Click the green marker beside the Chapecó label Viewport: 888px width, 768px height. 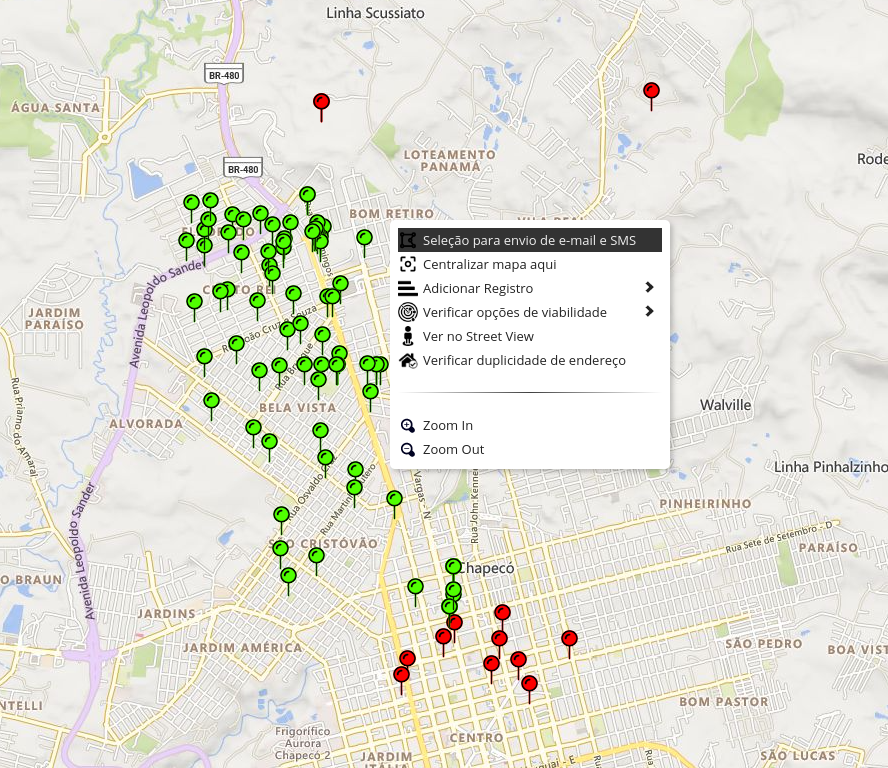click(453, 567)
